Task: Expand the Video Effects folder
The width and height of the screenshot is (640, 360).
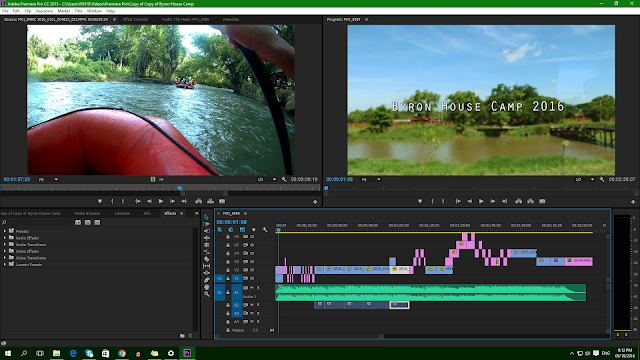Action: (x=5, y=251)
